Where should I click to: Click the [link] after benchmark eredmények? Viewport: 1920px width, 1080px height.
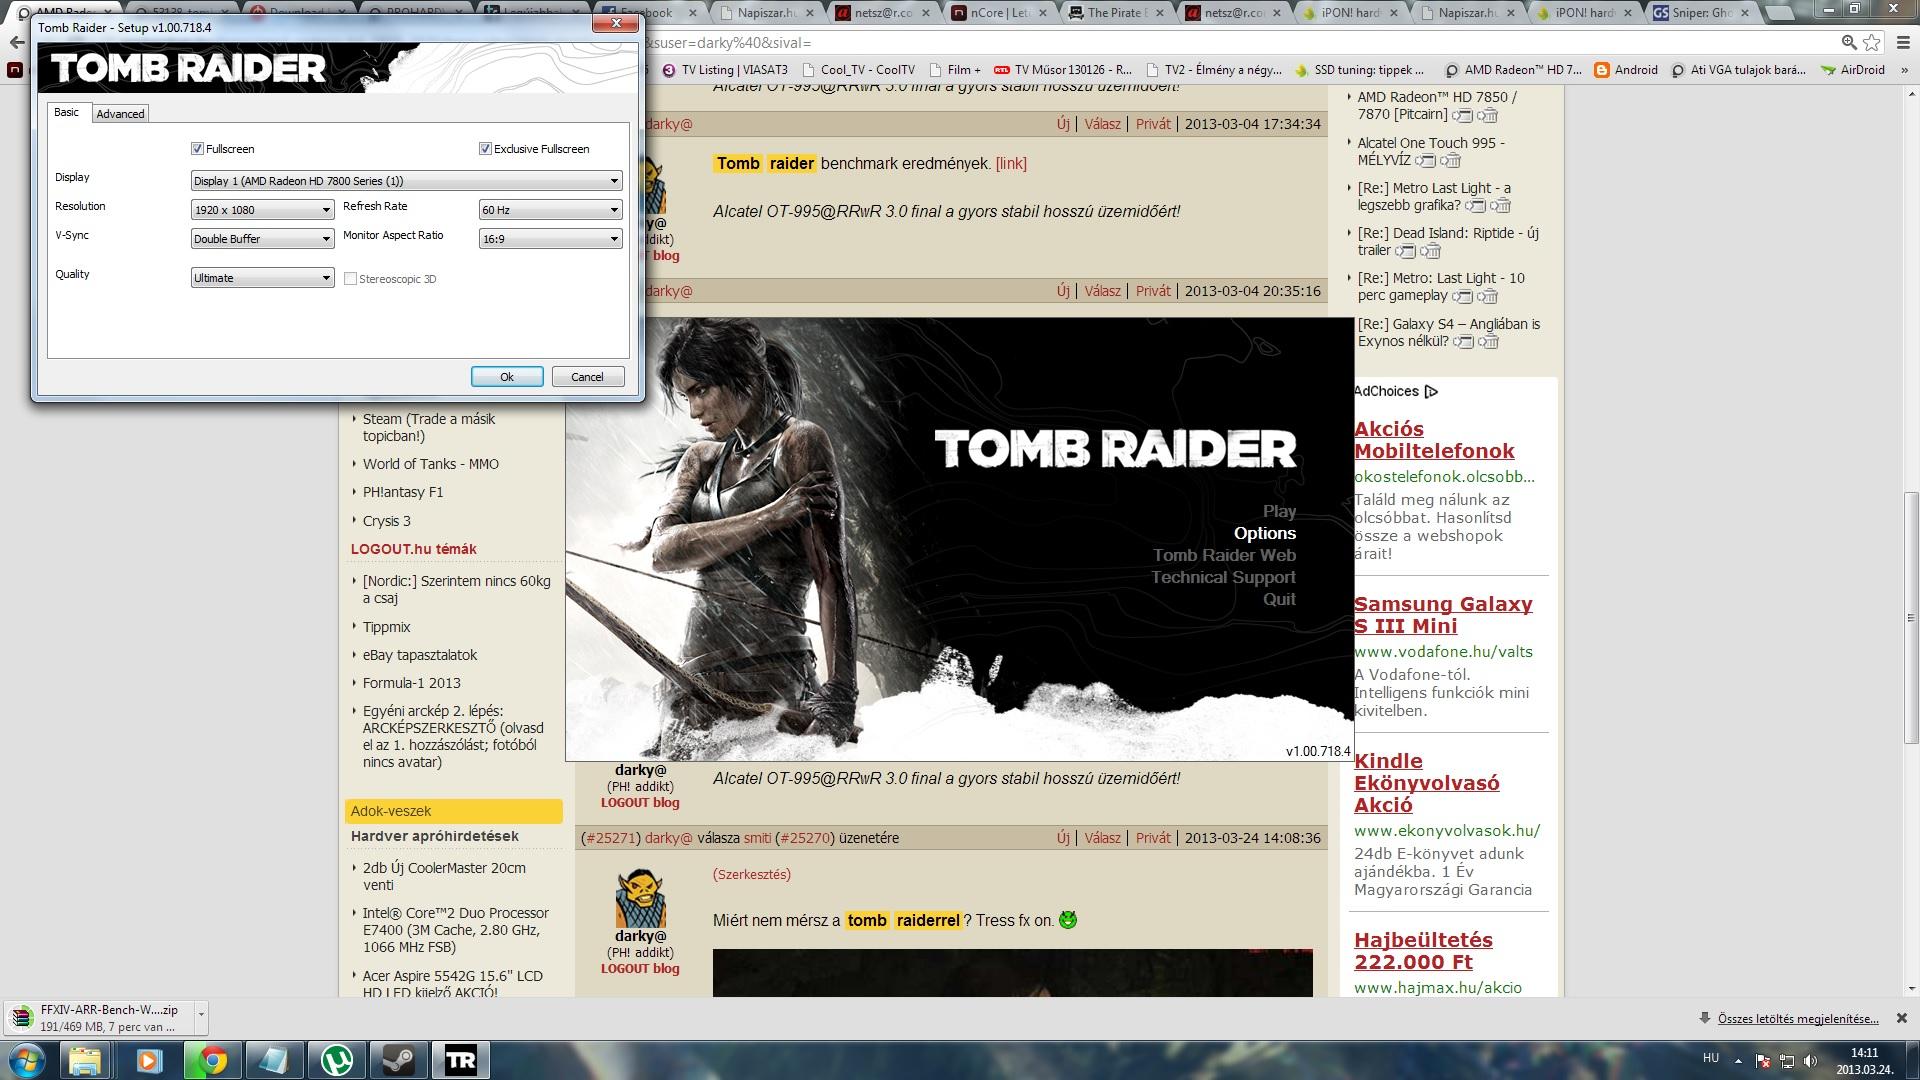click(1011, 164)
